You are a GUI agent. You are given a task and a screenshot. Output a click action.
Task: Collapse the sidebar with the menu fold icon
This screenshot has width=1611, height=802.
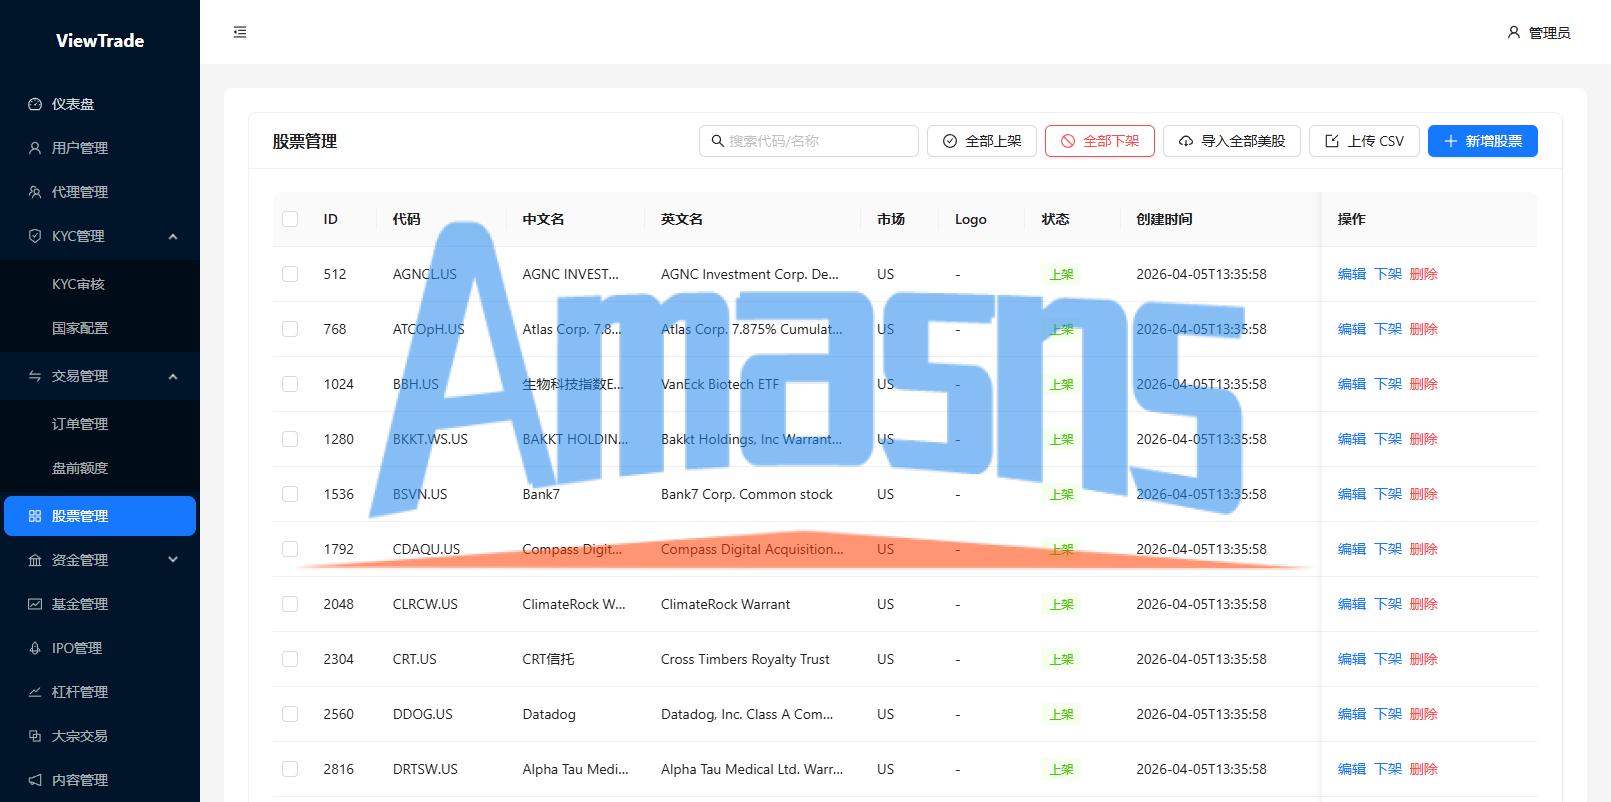click(240, 32)
